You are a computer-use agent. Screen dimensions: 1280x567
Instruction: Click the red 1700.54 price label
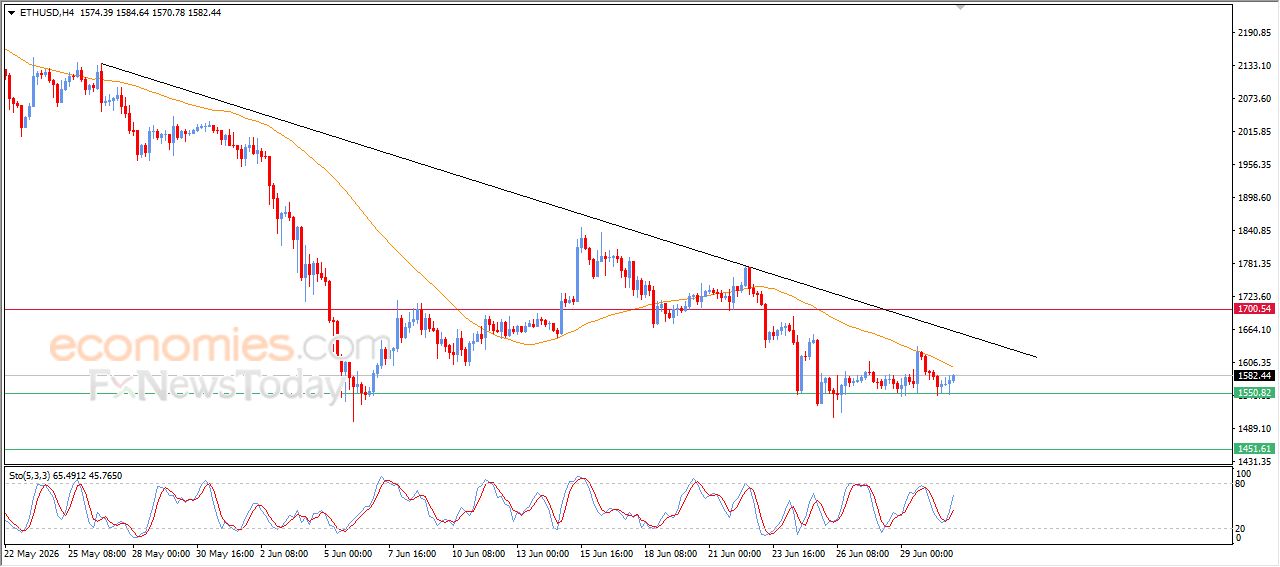coord(1255,309)
